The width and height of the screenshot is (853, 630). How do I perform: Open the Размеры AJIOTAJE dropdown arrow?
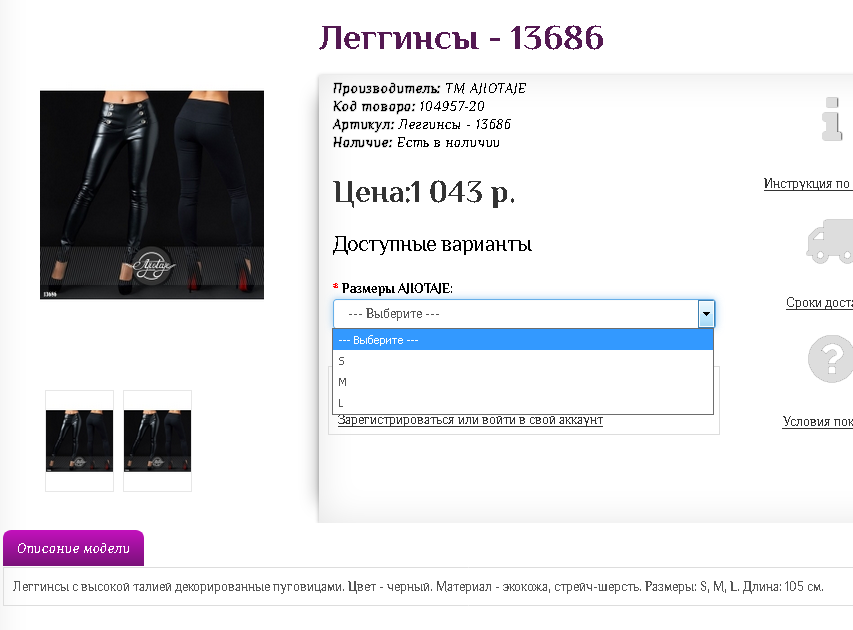[x=706, y=313]
